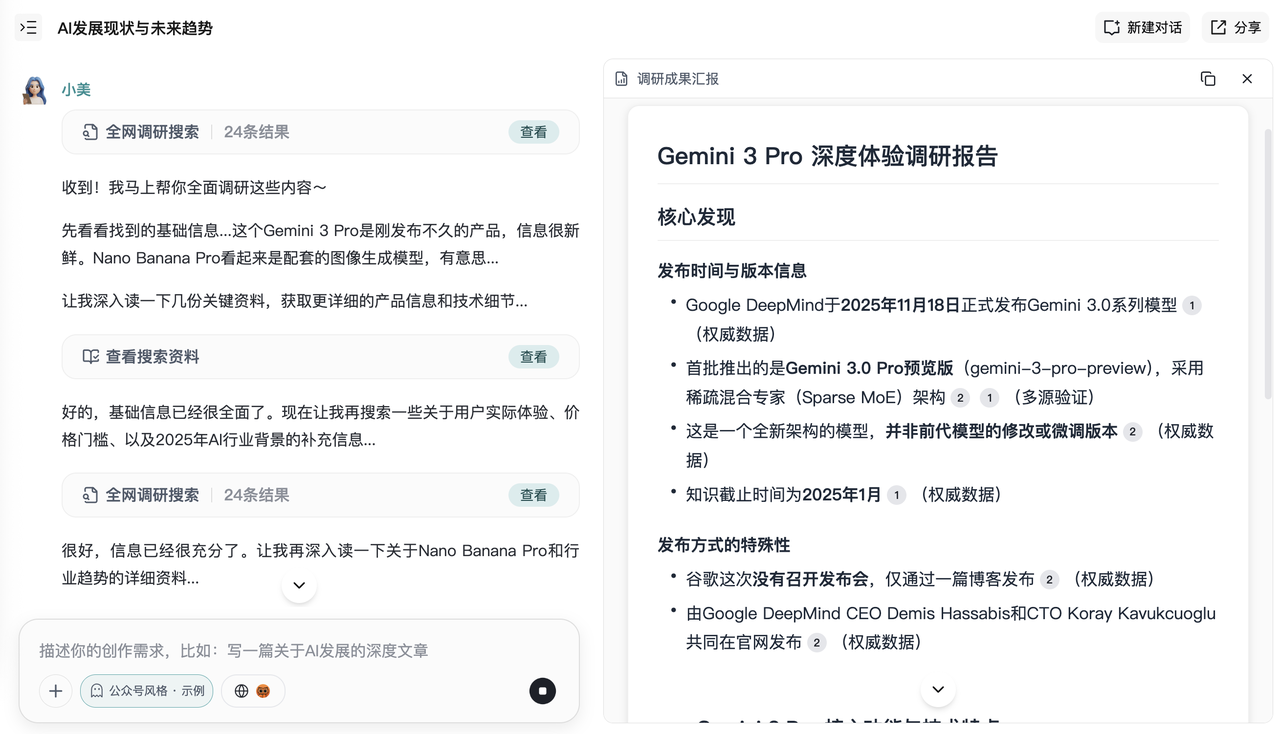Copy the 调研成果汇报 report content

point(1208,79)
